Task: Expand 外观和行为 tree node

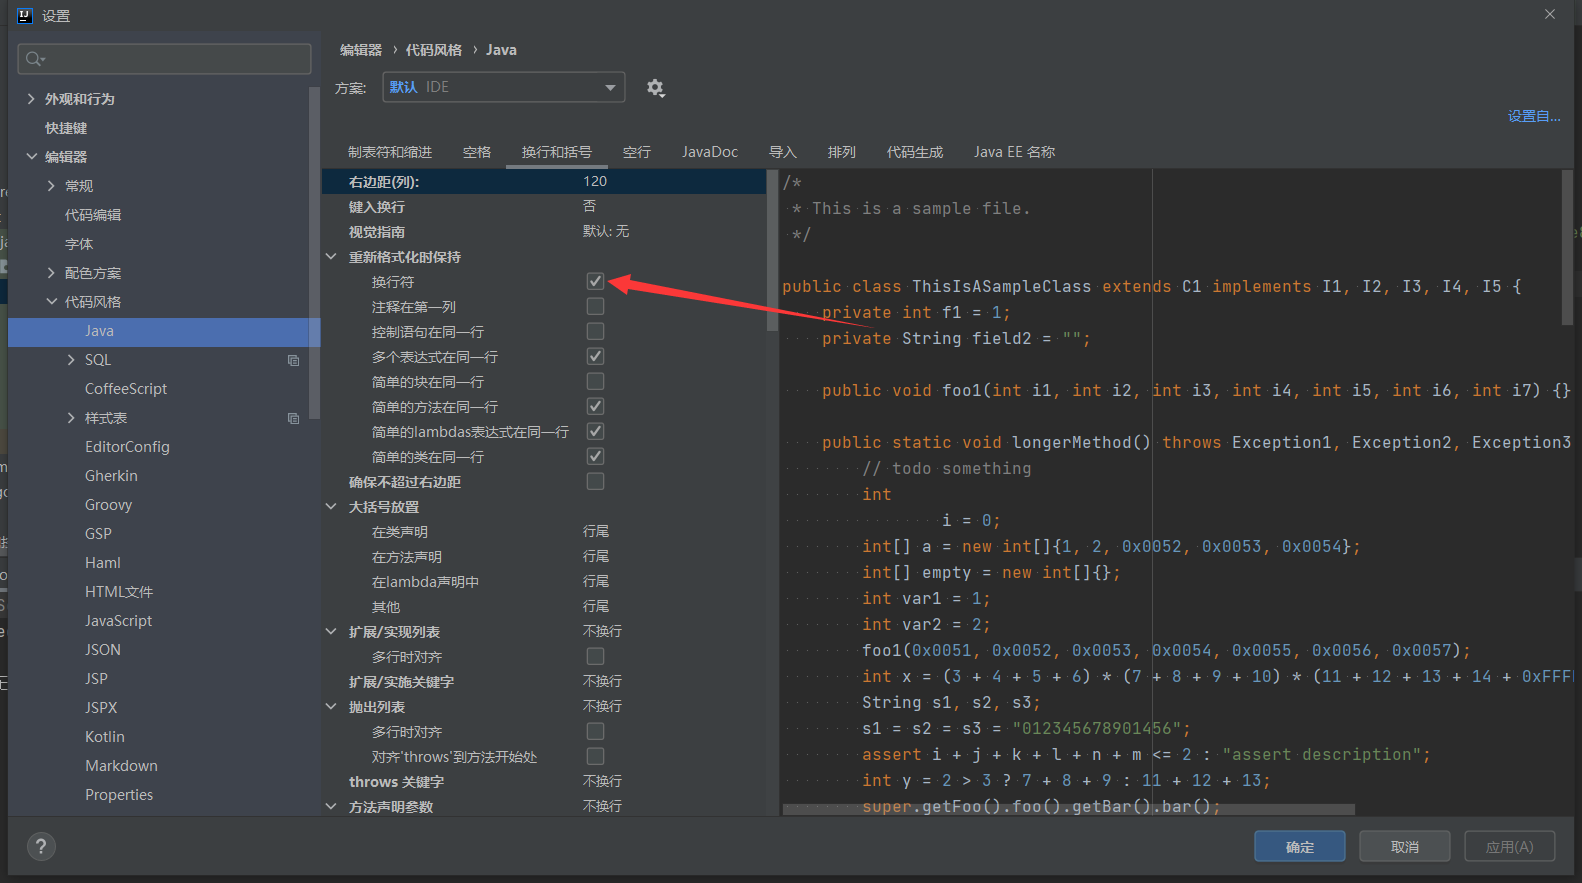Action: pos(31,99)
